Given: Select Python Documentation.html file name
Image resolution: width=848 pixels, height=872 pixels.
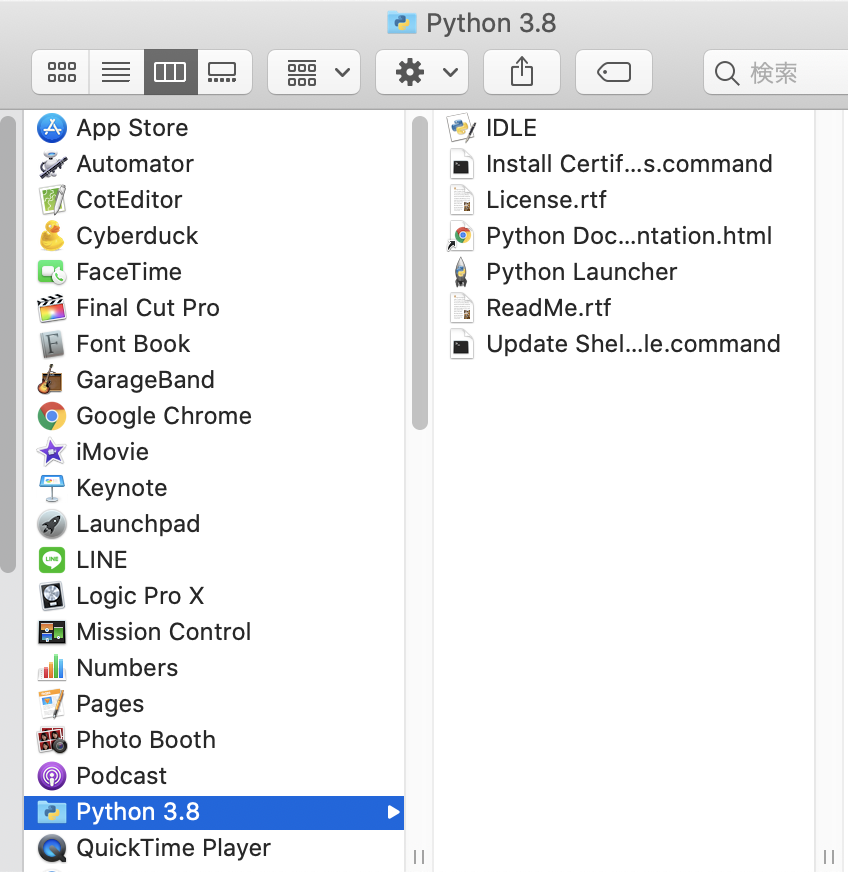Looking at the screenshot, I should point(629,236).
